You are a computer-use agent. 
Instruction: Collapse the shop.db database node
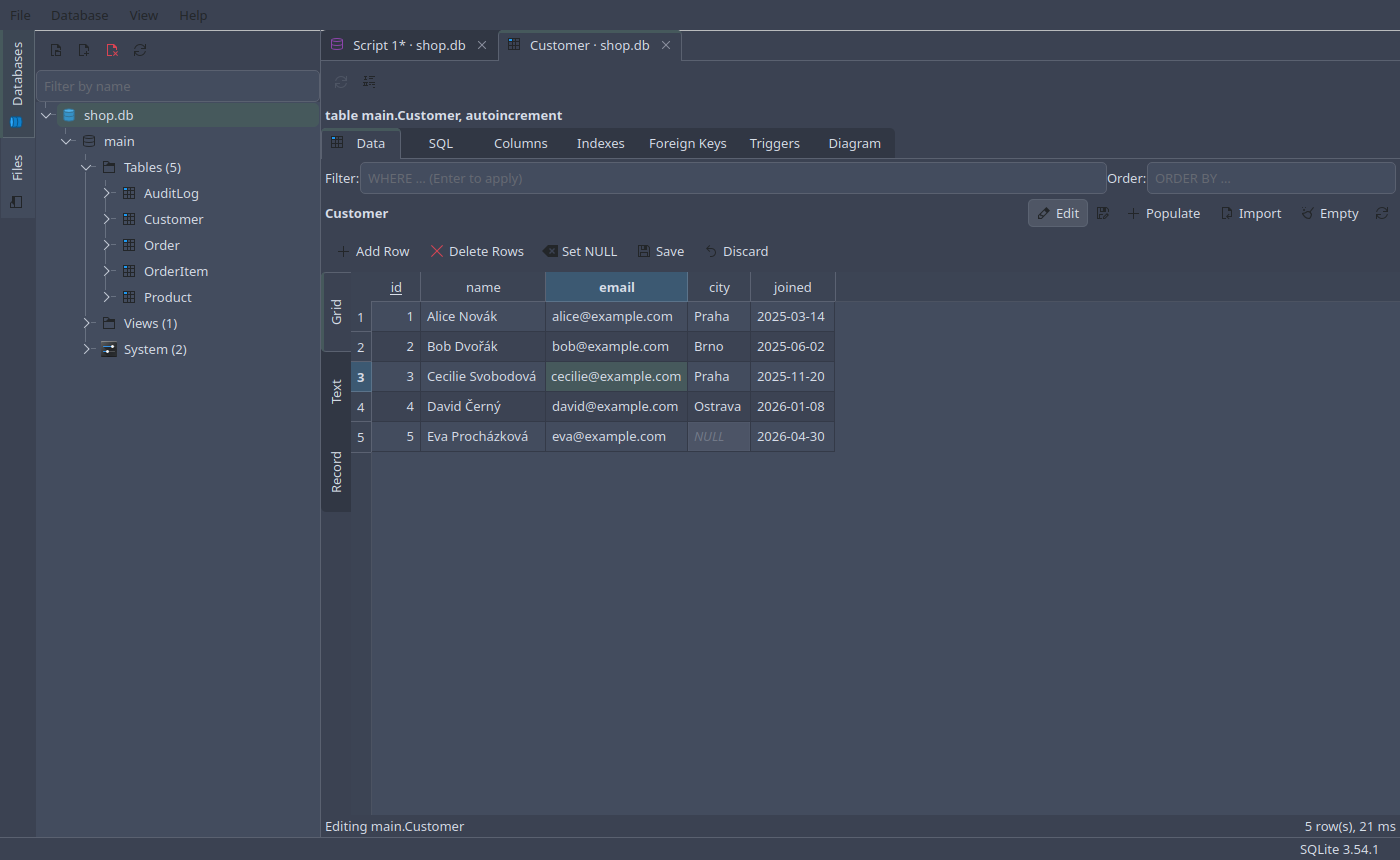(x=46, y=115)
